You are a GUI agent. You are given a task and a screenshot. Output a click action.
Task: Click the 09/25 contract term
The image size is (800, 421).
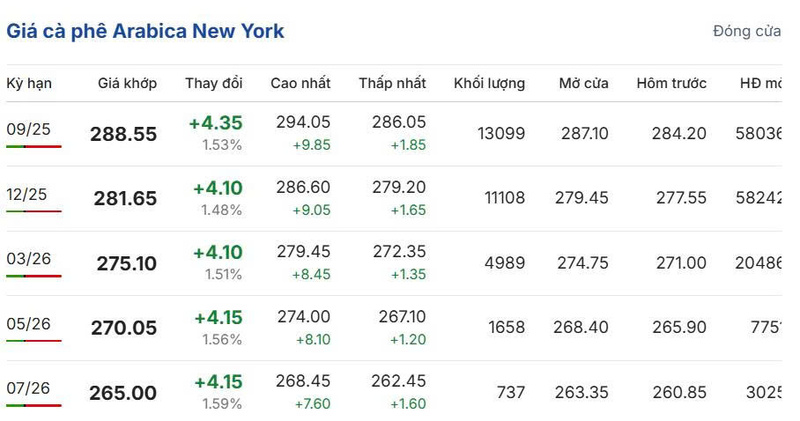(x=28, y=129)
